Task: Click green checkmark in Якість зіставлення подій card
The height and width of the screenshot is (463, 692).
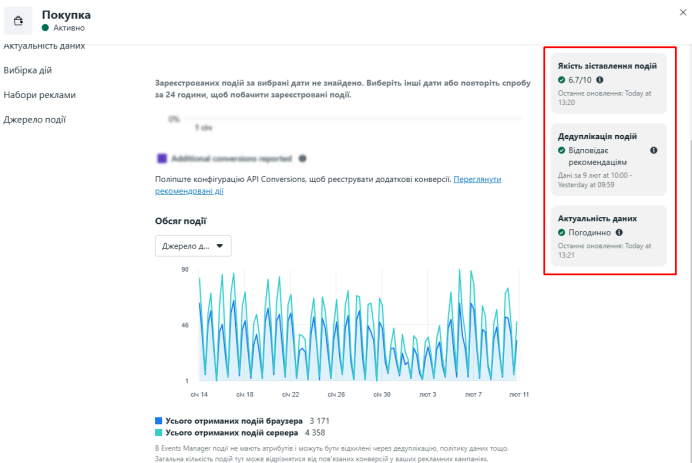Action: coord(561,80)
